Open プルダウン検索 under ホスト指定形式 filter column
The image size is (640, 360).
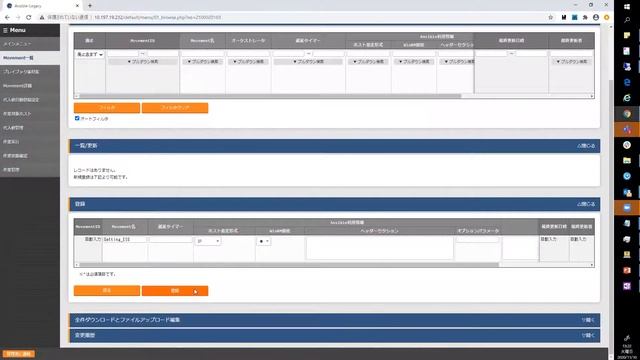368,62
